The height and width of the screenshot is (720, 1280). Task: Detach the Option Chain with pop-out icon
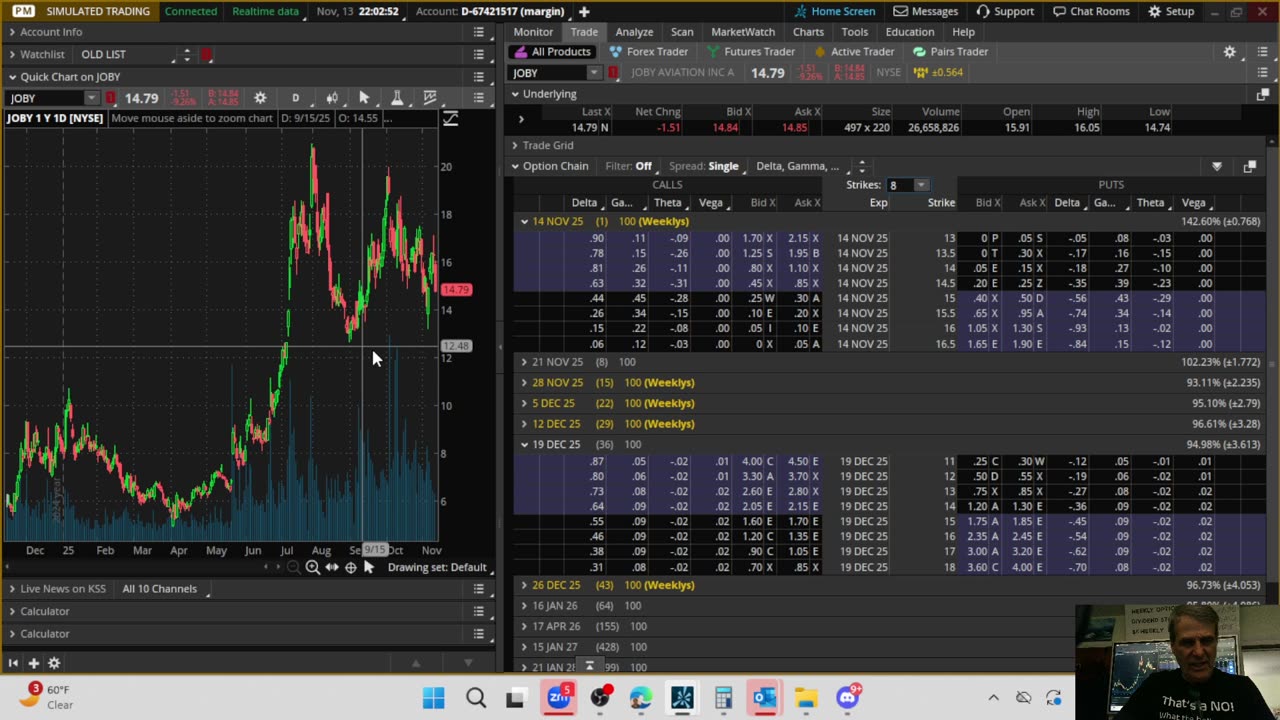pyautogui.click(x=1249, y=166)
